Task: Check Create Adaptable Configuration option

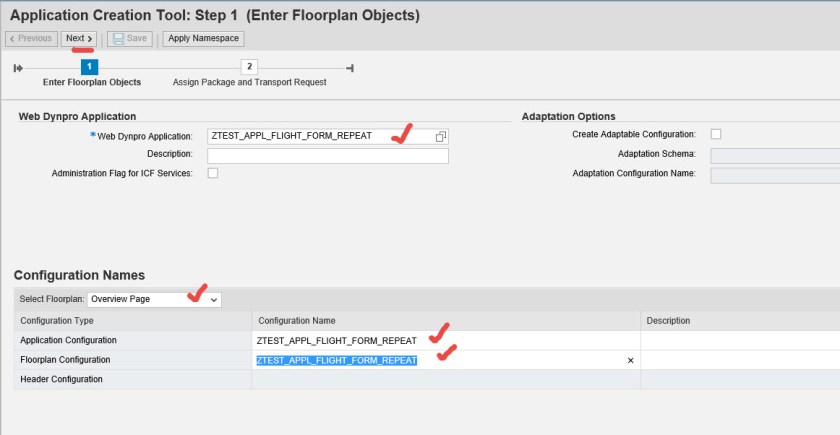Action: click(x=715, y=134)
